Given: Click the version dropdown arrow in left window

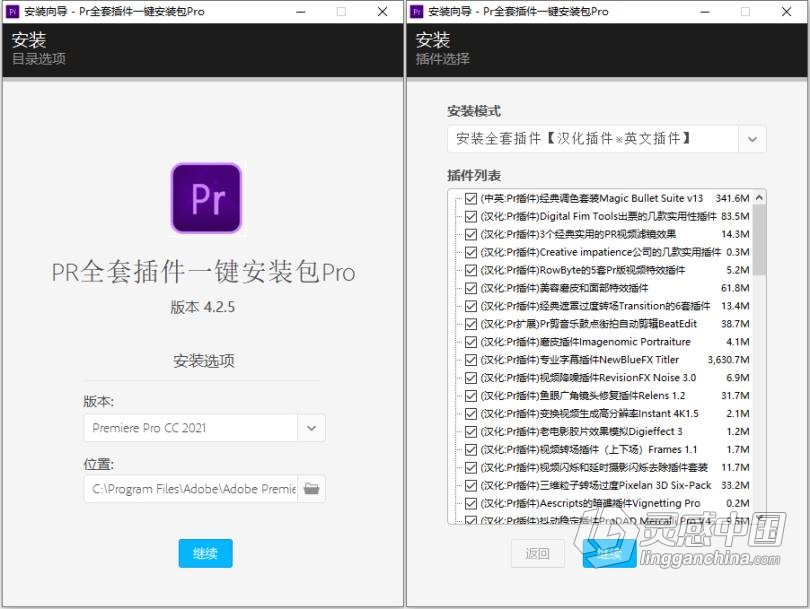Looking at the screenshot, I should pyautogui.click(x=311, y=428).
